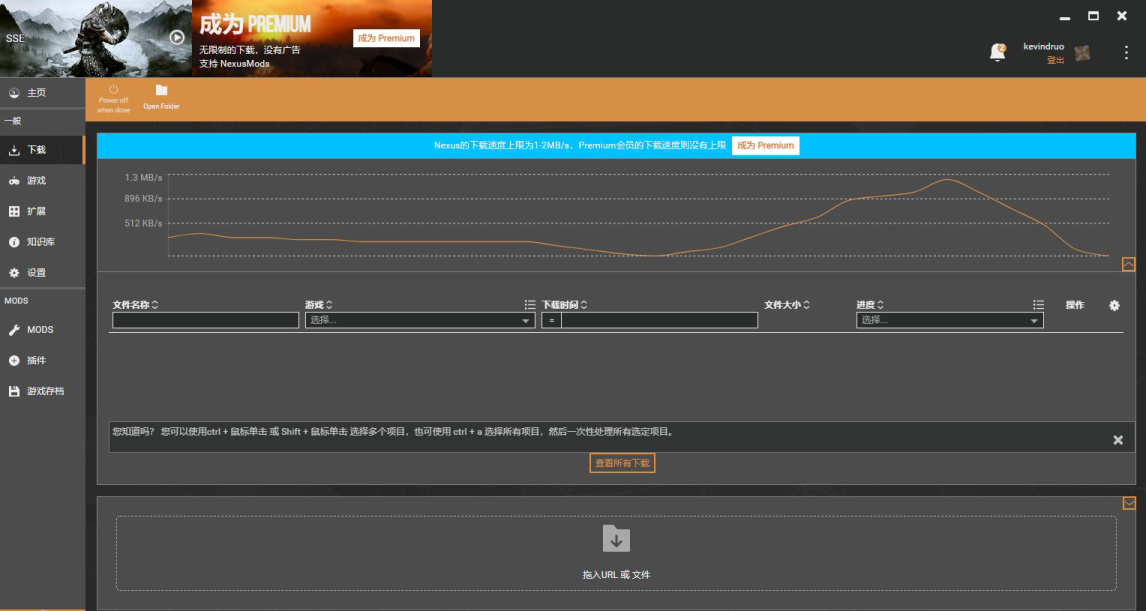The height and width of the screenshot is (611, 1146).
Task: Click 查看所有下载 button
Action: [x=622, y=463]
